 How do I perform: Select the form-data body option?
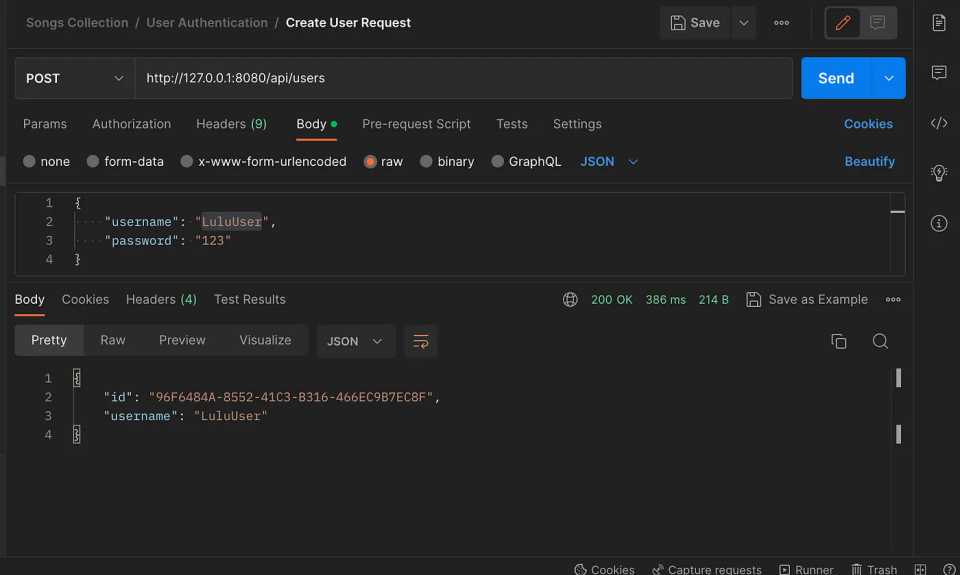pyautogui.click(x=125, y=162)
